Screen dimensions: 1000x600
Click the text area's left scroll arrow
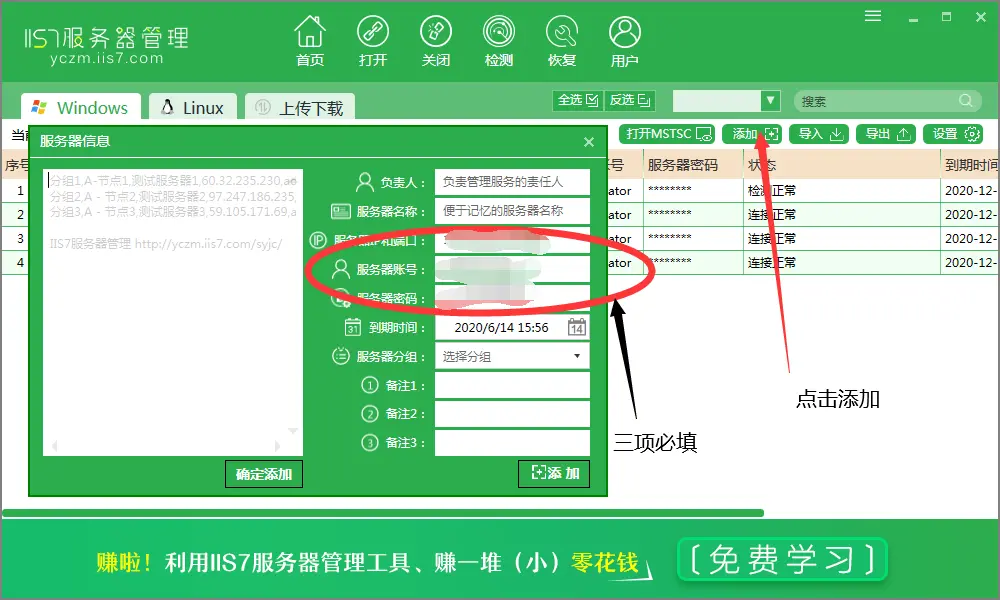coord(54,446)
